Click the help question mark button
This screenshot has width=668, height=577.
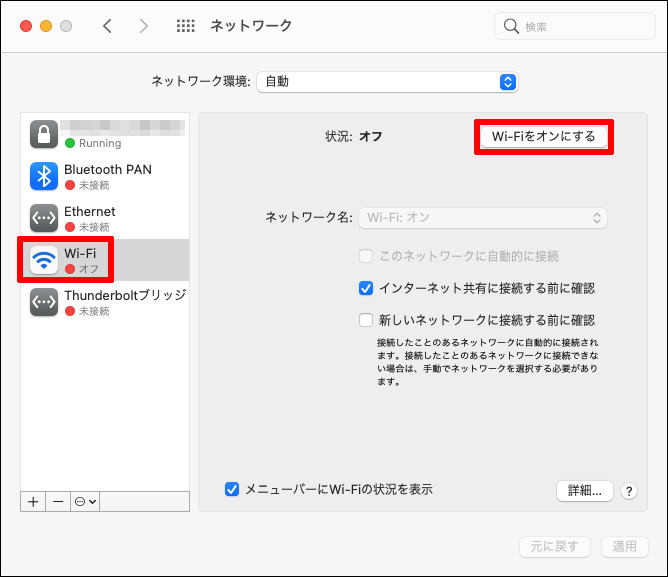629,491
